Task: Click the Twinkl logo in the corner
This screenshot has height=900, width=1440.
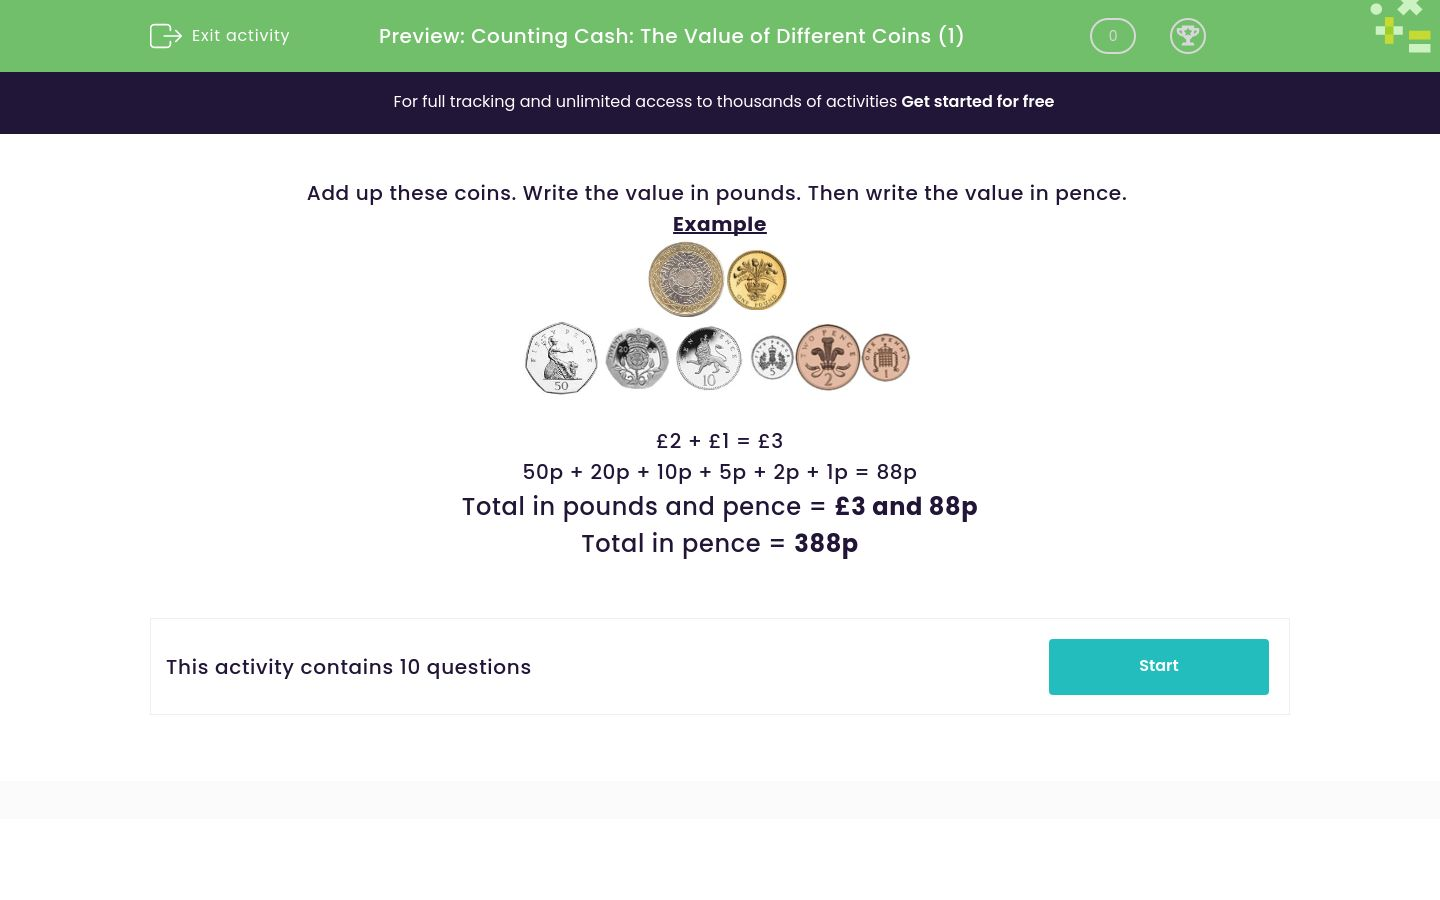Action: pos(1400,27)
